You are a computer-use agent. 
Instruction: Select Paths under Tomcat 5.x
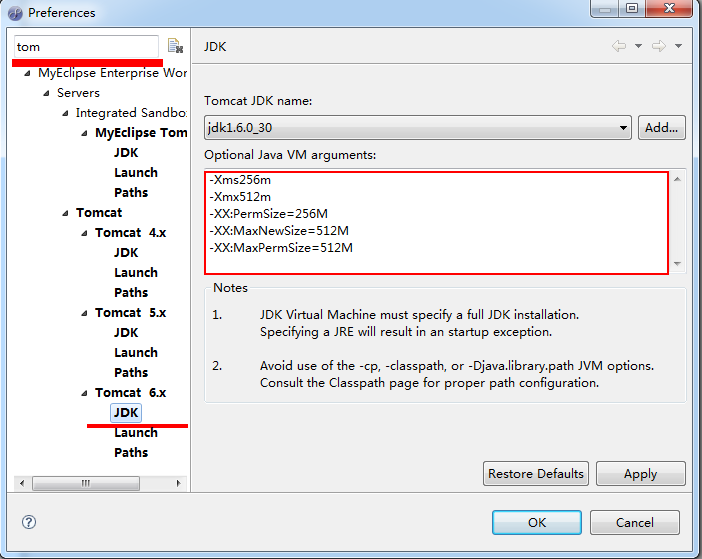131,372
